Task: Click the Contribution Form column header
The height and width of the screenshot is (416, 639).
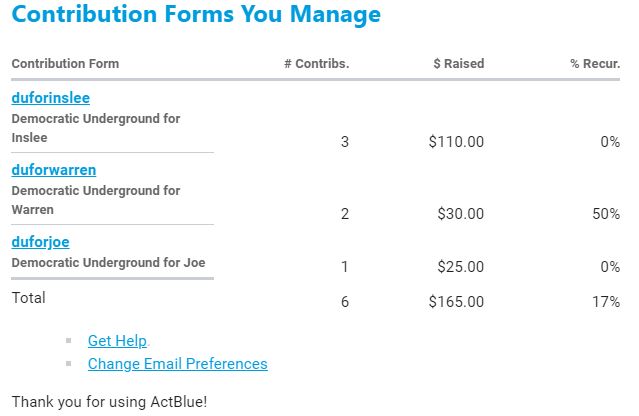Action: point(65,64)
